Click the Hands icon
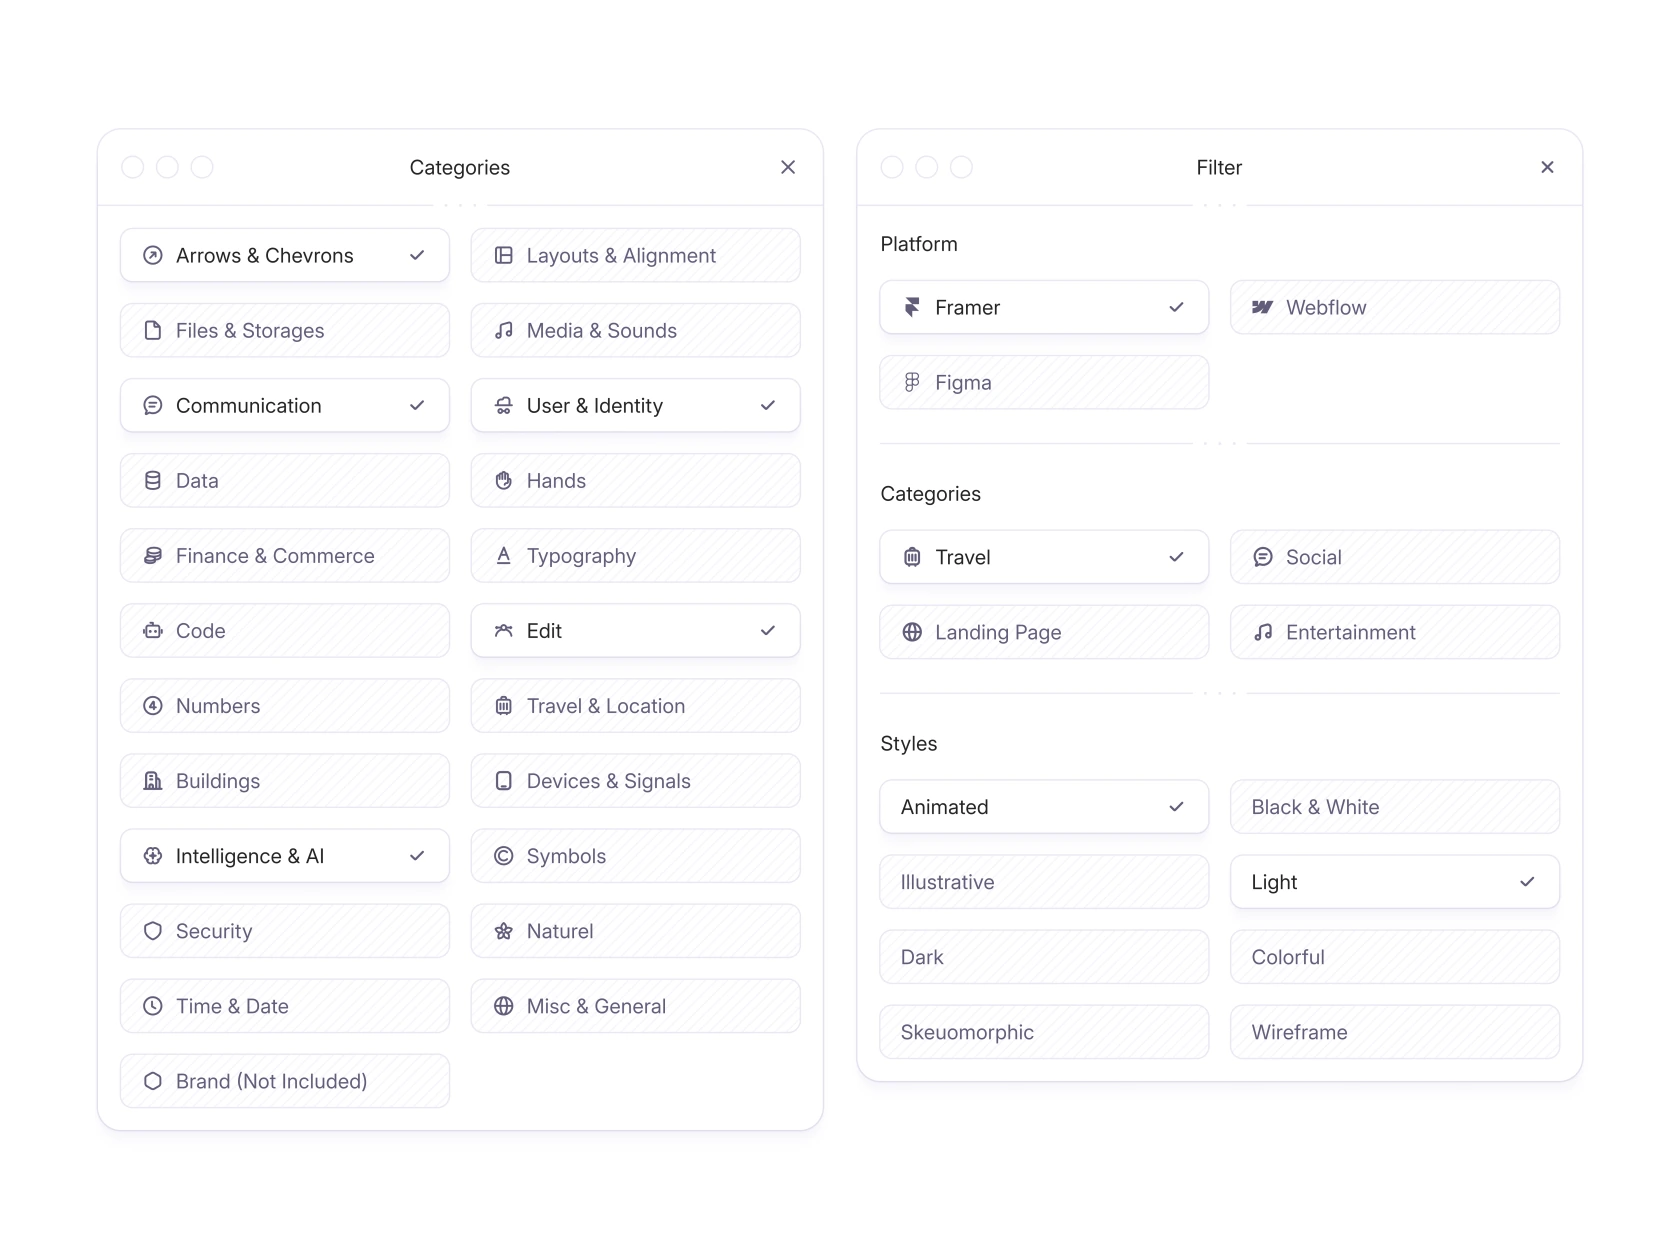 (x=504, y=480)
